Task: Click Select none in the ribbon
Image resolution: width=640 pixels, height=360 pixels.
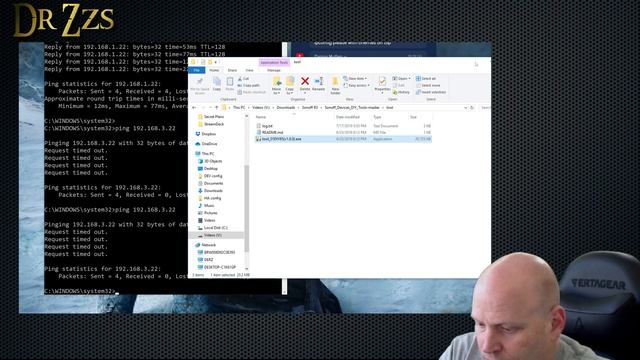Action: click(x=428, y=85)
